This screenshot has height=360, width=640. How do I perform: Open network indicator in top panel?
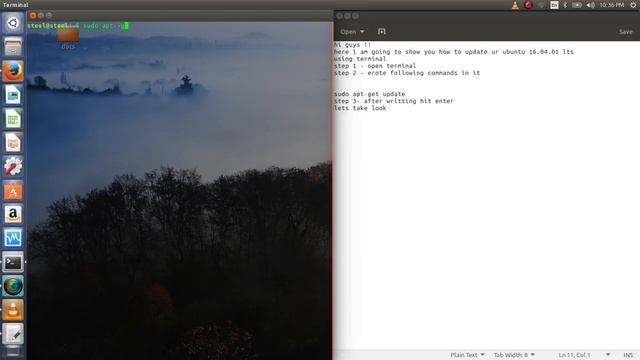542,5
